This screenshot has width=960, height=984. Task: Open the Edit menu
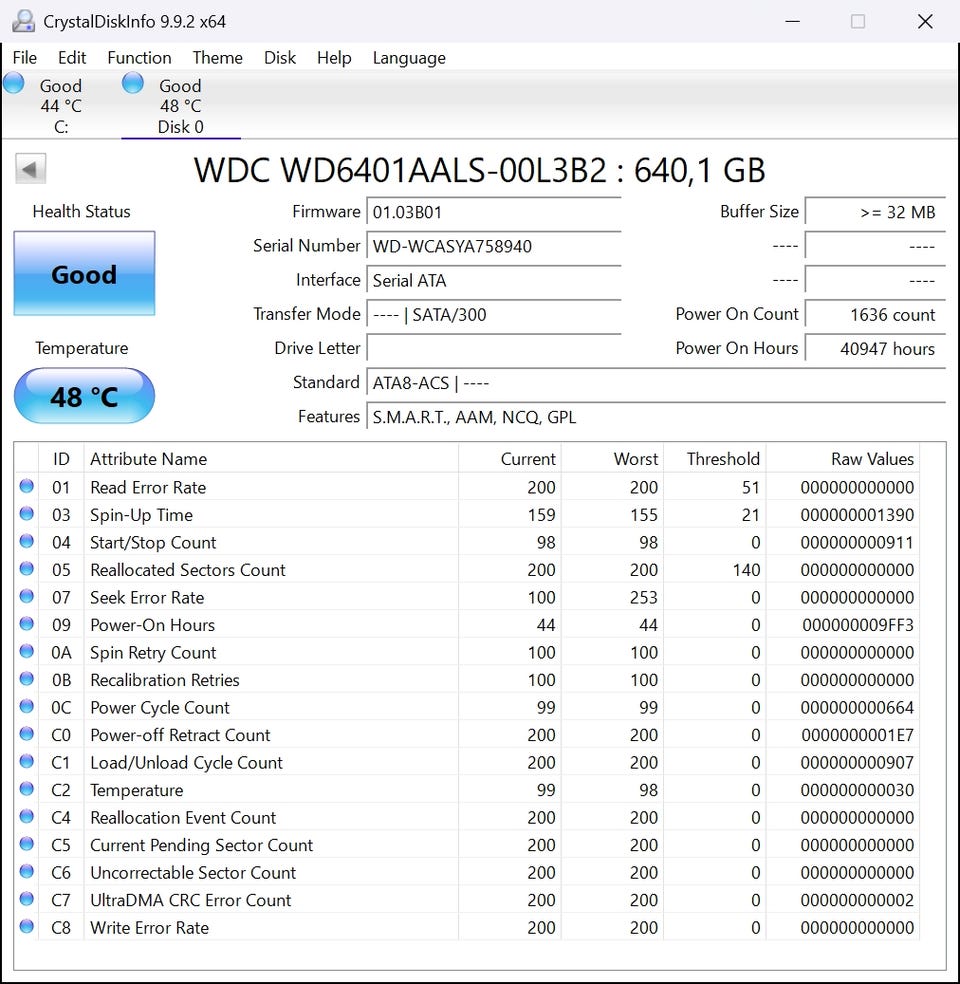[72, 58]
